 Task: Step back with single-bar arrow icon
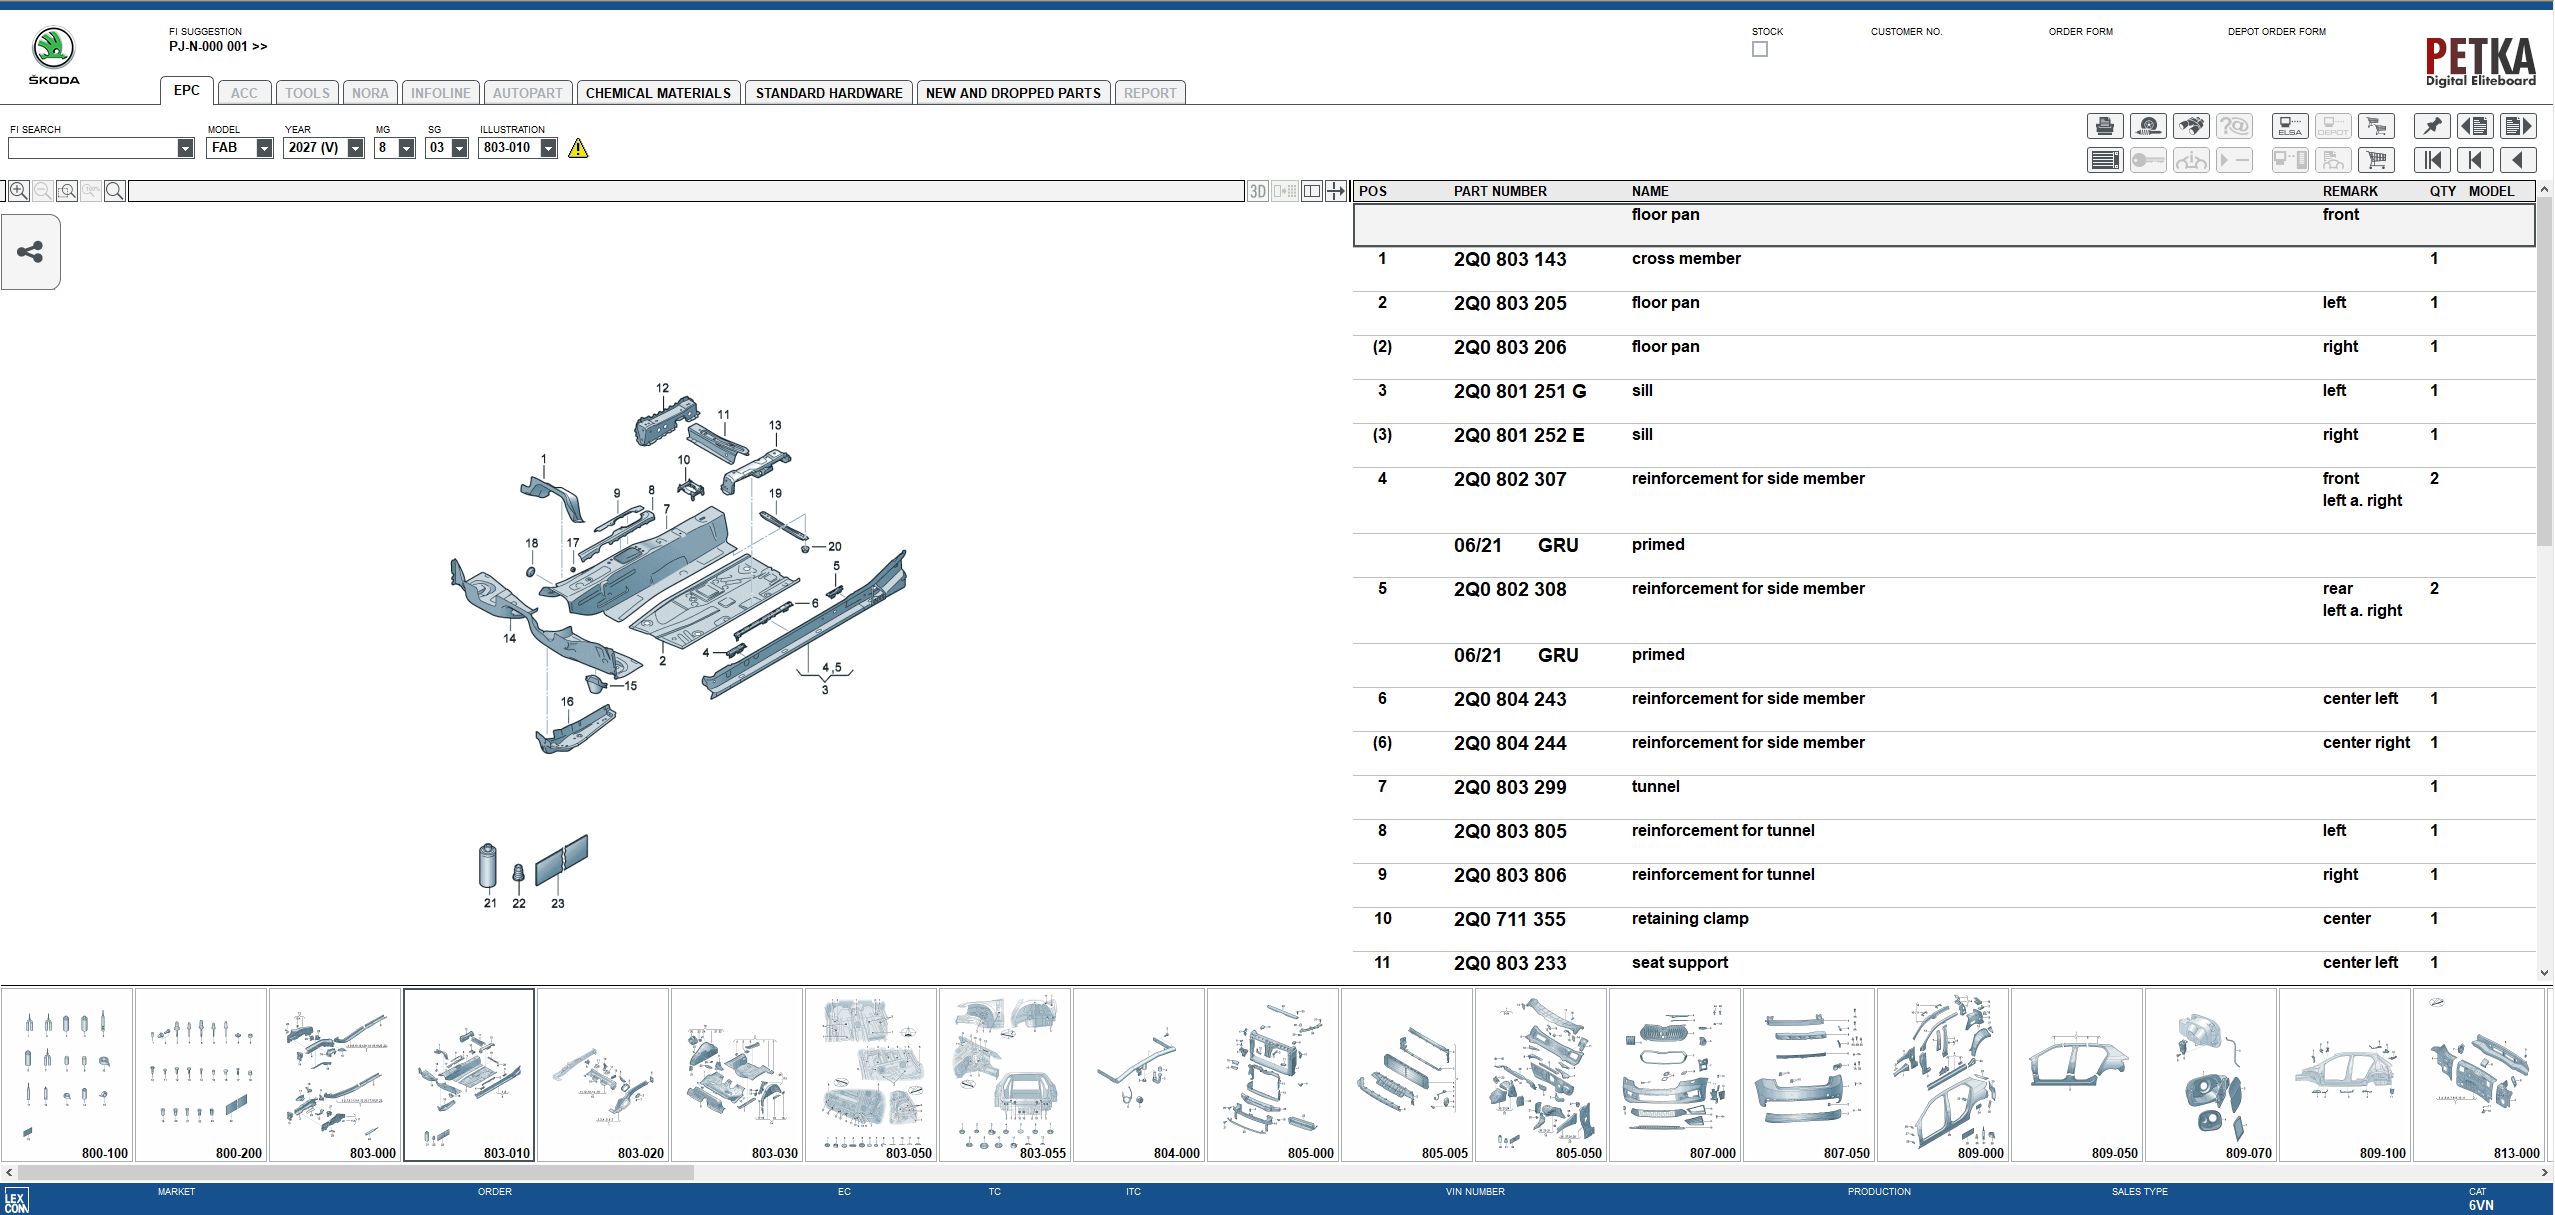(x=2474, y=160)
